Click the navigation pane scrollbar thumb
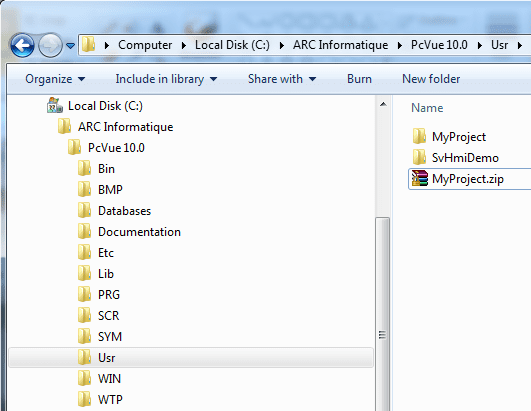531x411 pixels. (383, 314)
